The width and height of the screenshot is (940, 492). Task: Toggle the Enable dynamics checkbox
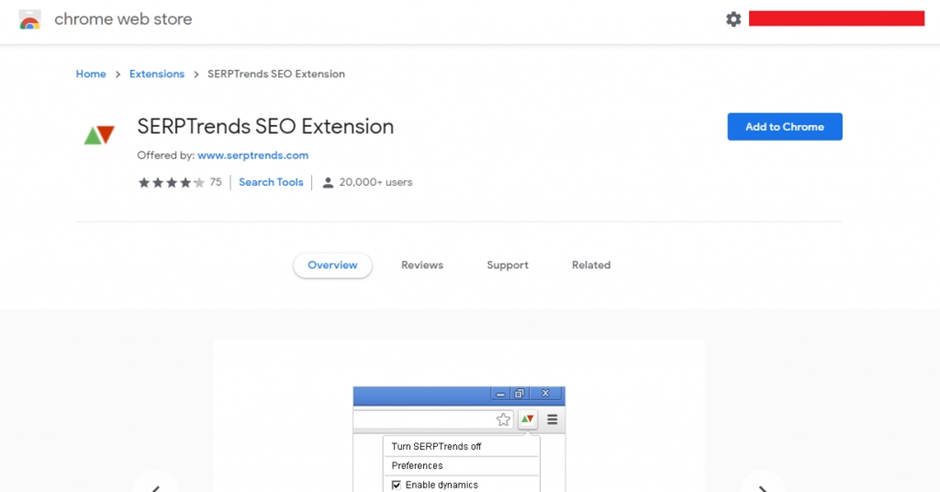pos(396,485)
